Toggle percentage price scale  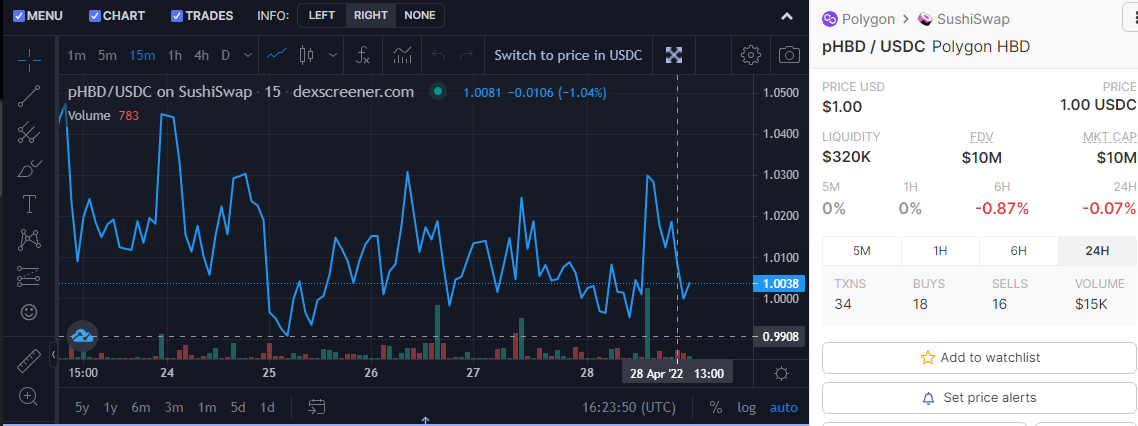(716, 407)
